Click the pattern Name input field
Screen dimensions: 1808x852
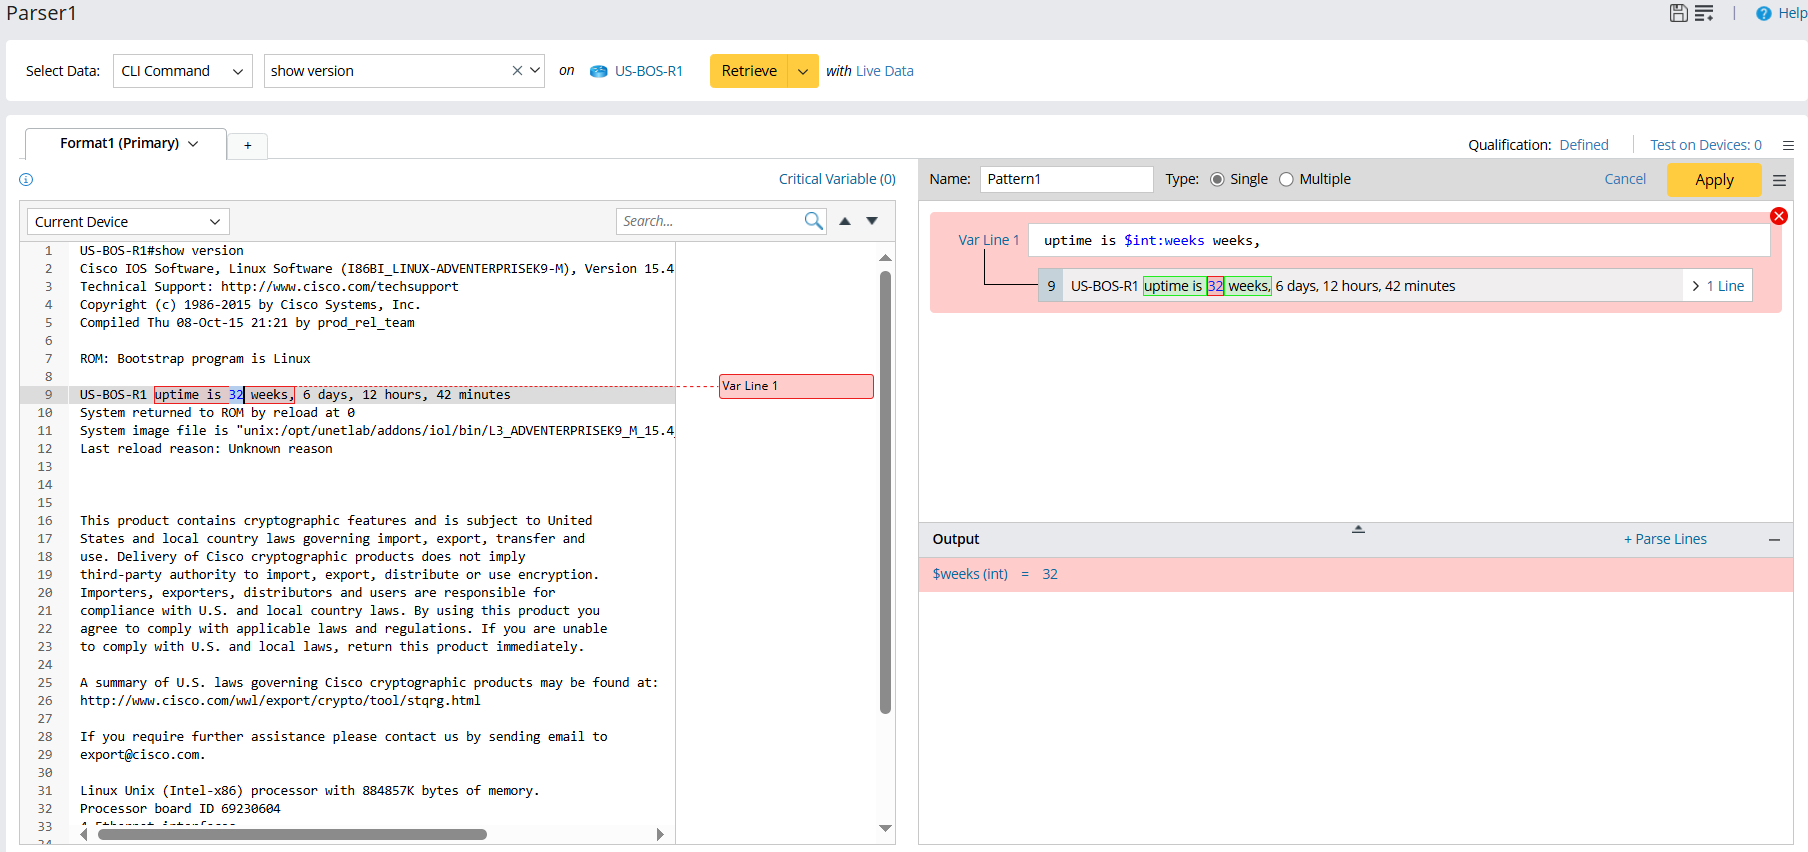(x=1066, y=179)
